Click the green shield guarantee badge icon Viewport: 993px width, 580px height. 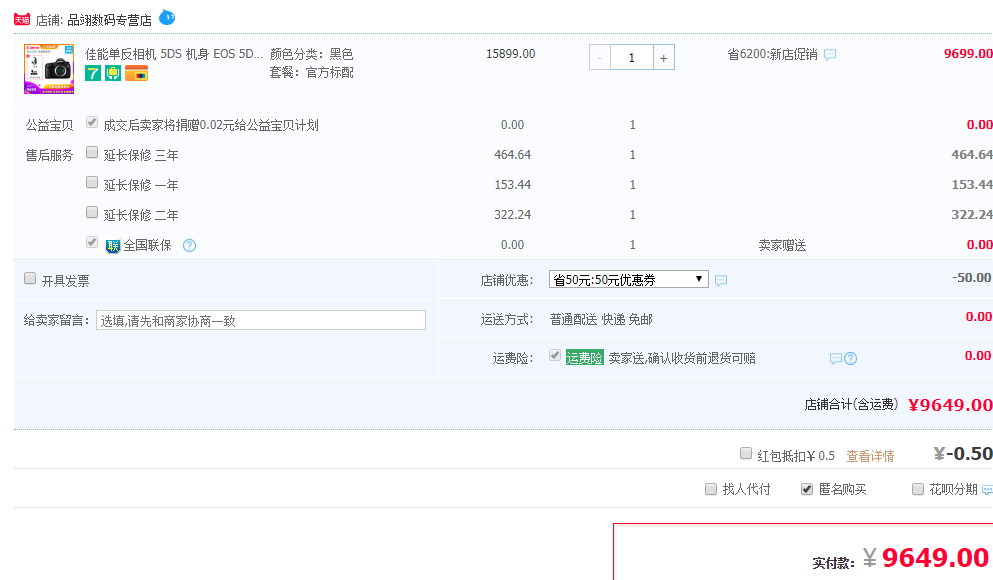click(x=113, y=73)
